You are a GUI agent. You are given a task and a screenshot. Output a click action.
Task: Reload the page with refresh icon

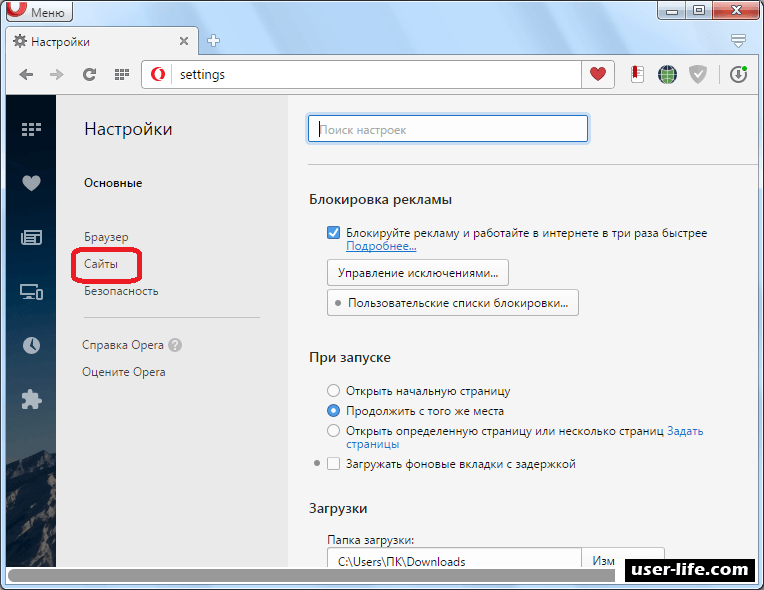pos(89,75)
